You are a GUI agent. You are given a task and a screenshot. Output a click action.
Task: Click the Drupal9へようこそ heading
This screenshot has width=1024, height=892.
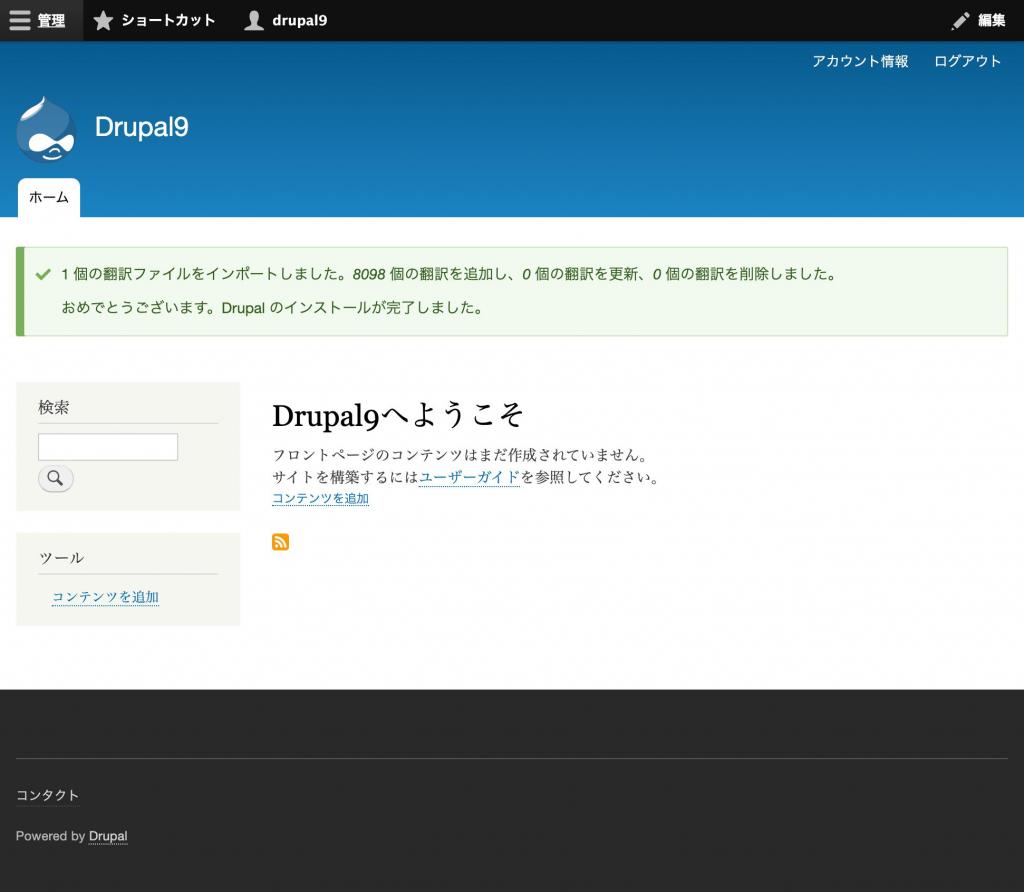[397, 415]
